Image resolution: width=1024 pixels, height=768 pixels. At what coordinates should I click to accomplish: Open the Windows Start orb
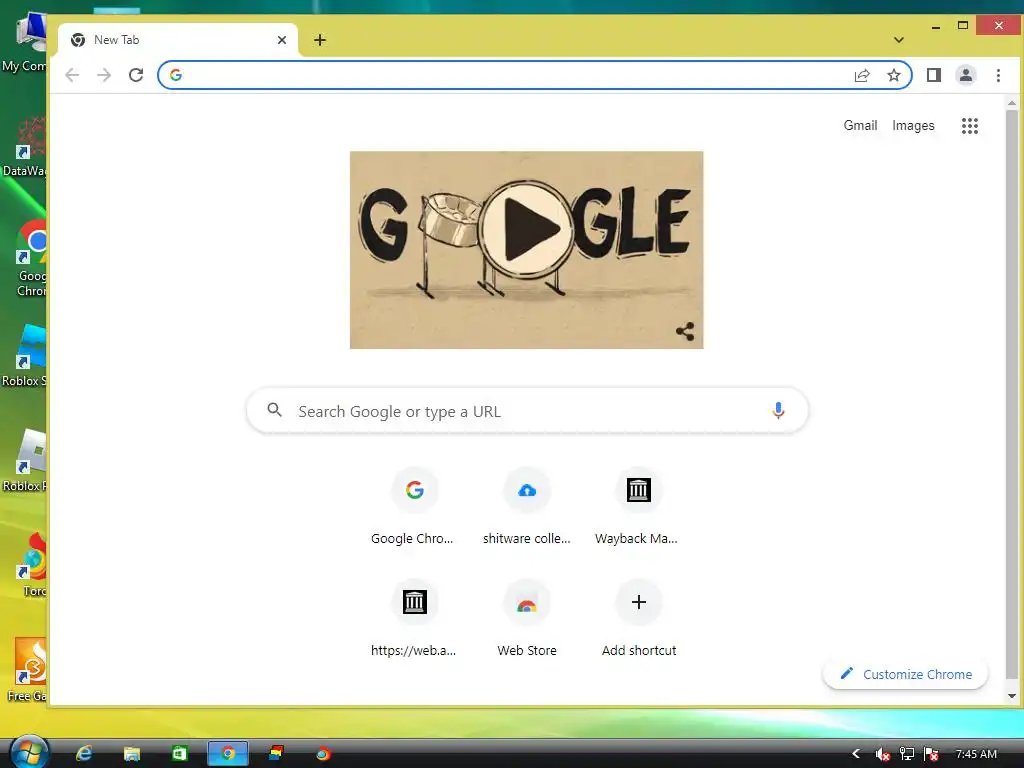pyautogui.click(x=29, y=753)
